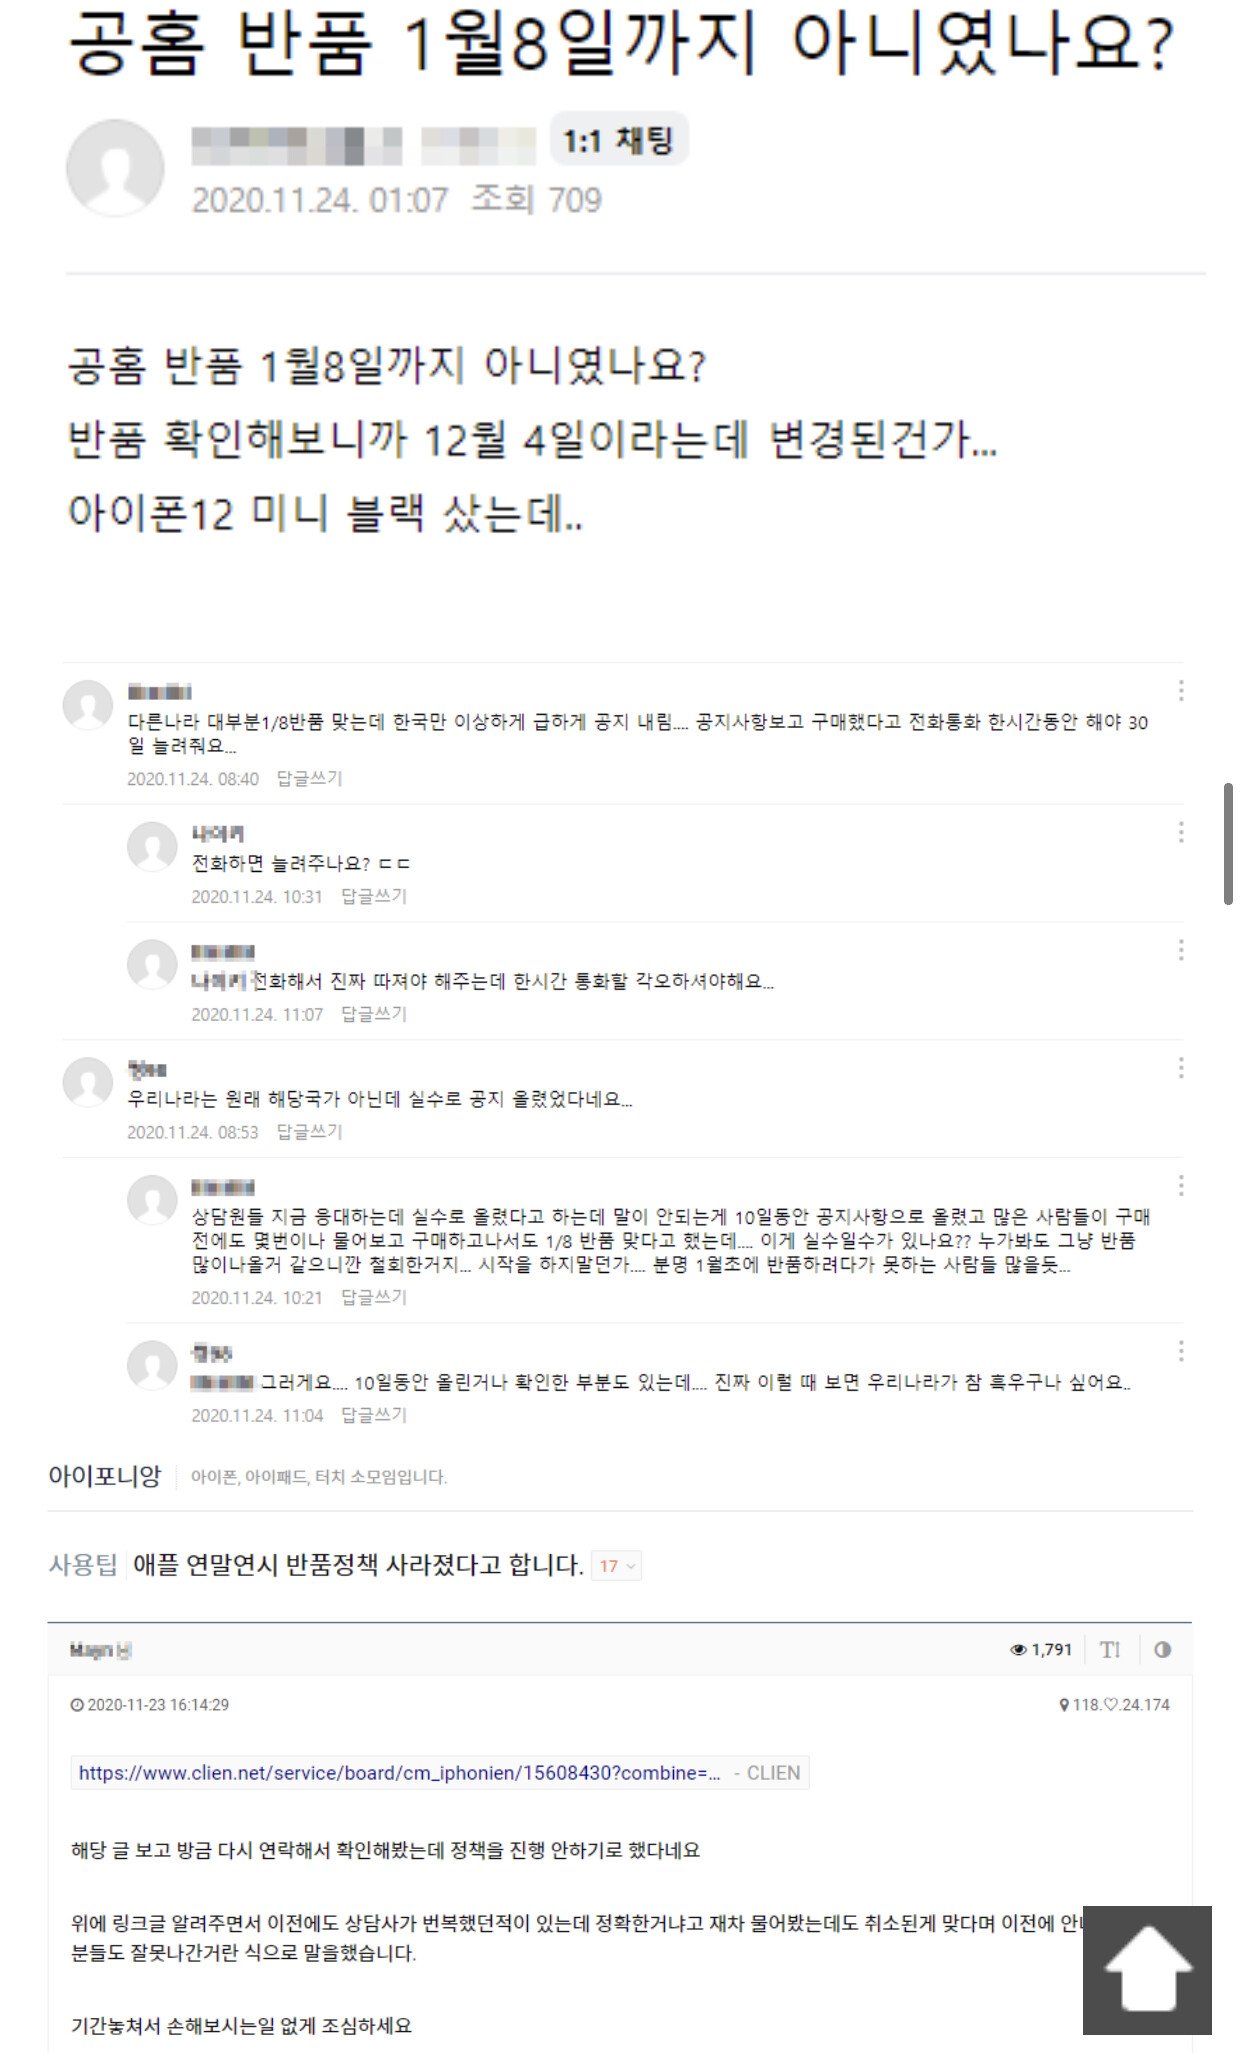
Task: Open three-dot menu on the 11:07 reply
Action: point(1181,951)
